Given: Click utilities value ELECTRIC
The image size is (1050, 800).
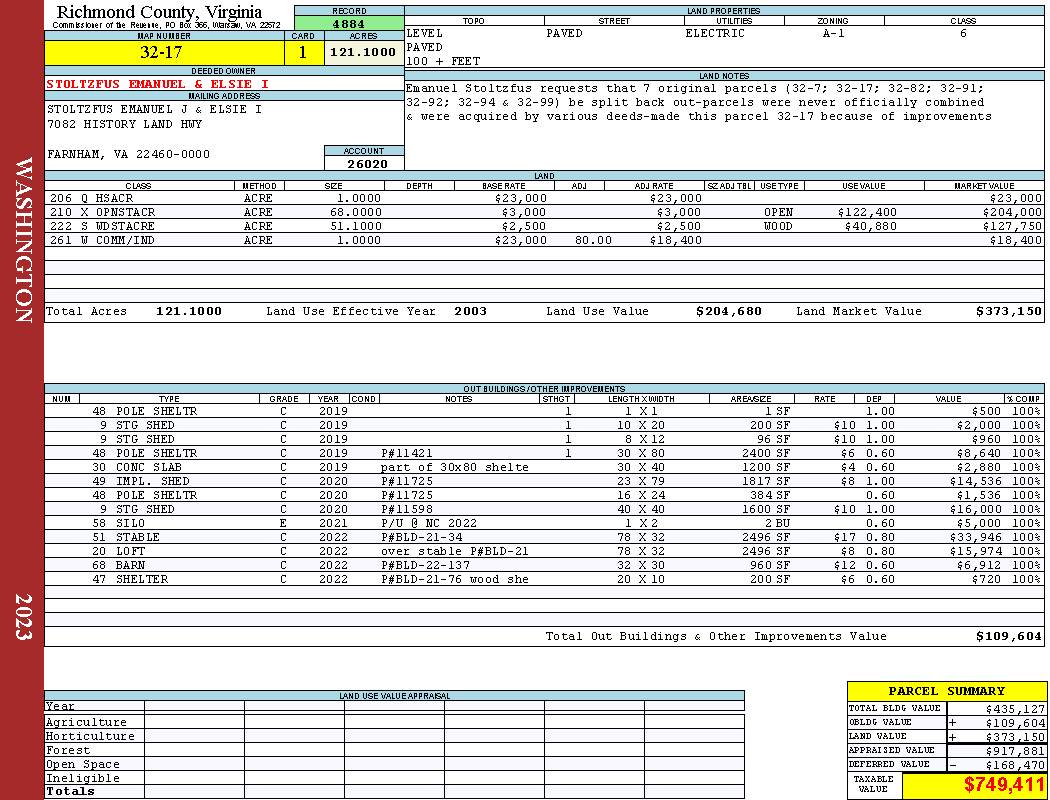Looking at the screenshot, I should tap(715, 33).
